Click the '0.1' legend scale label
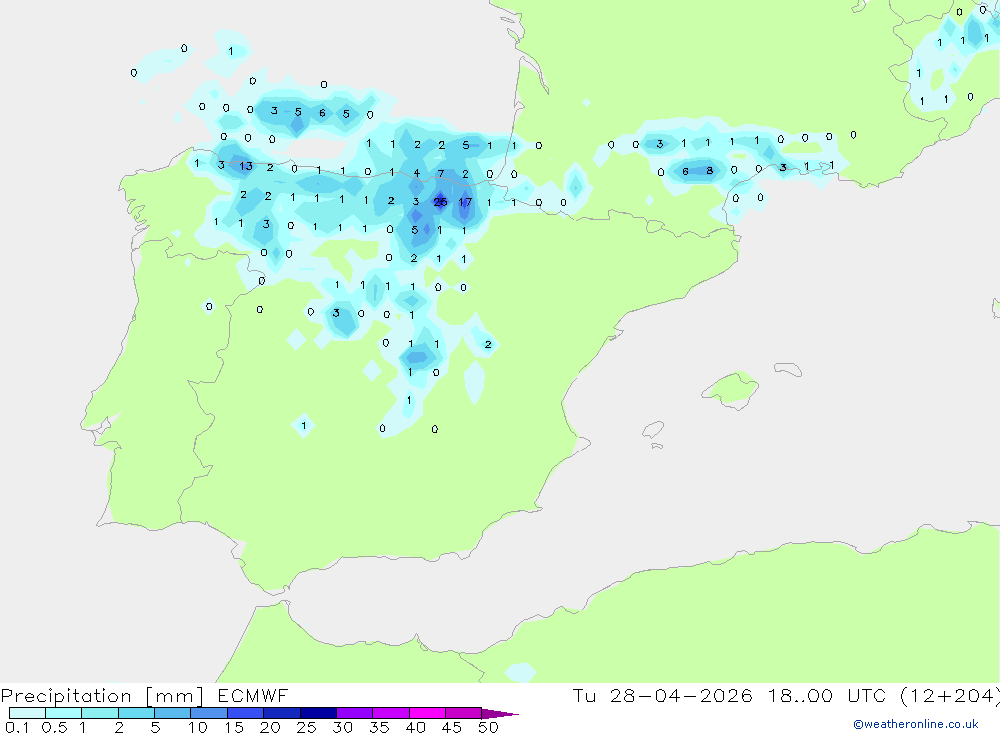 click(x=17, y=727)
